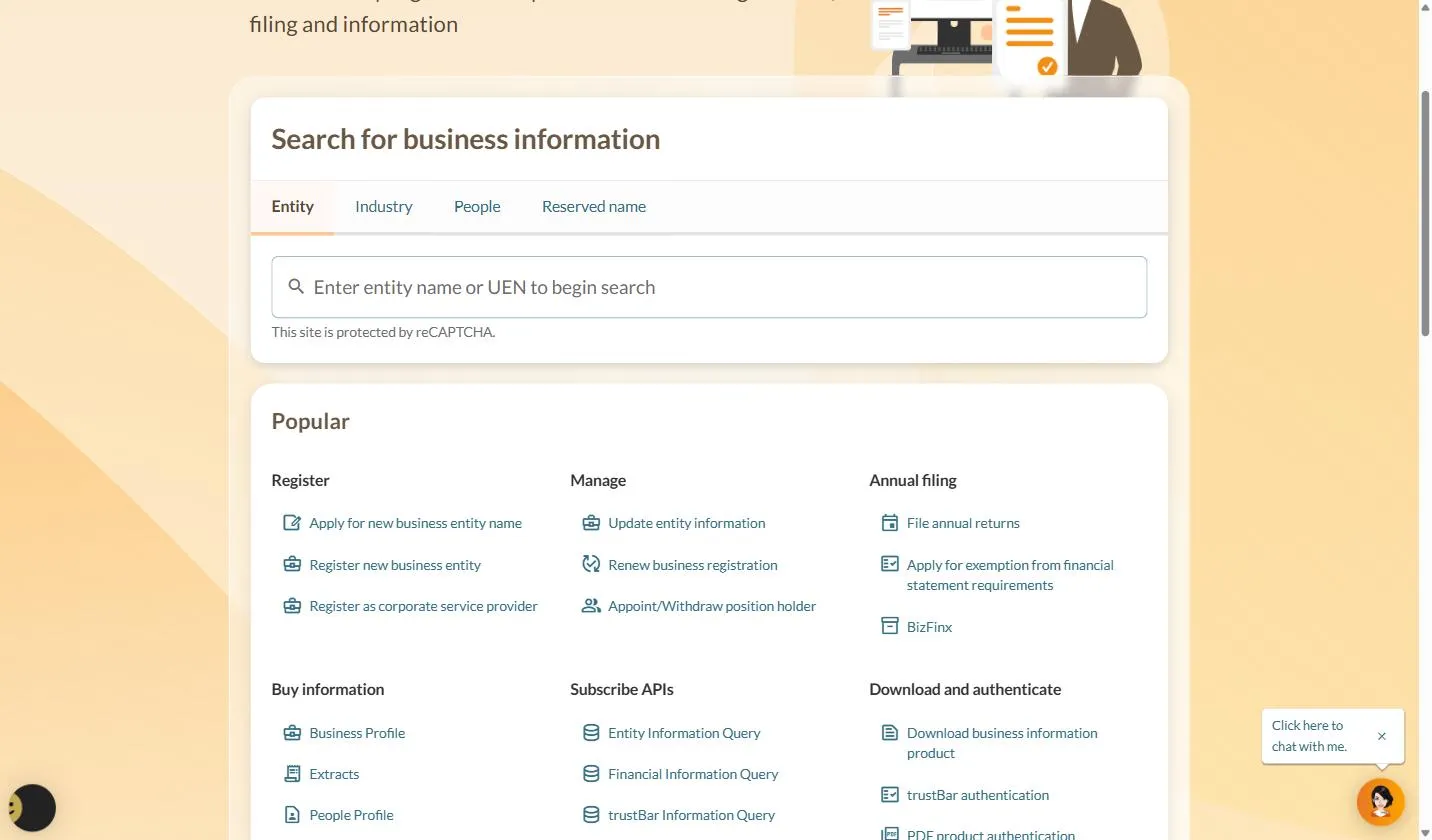Click the icon beside Apply for new business entity name
This screenshot has height=840, width=1432.
(x=292, y=523)
